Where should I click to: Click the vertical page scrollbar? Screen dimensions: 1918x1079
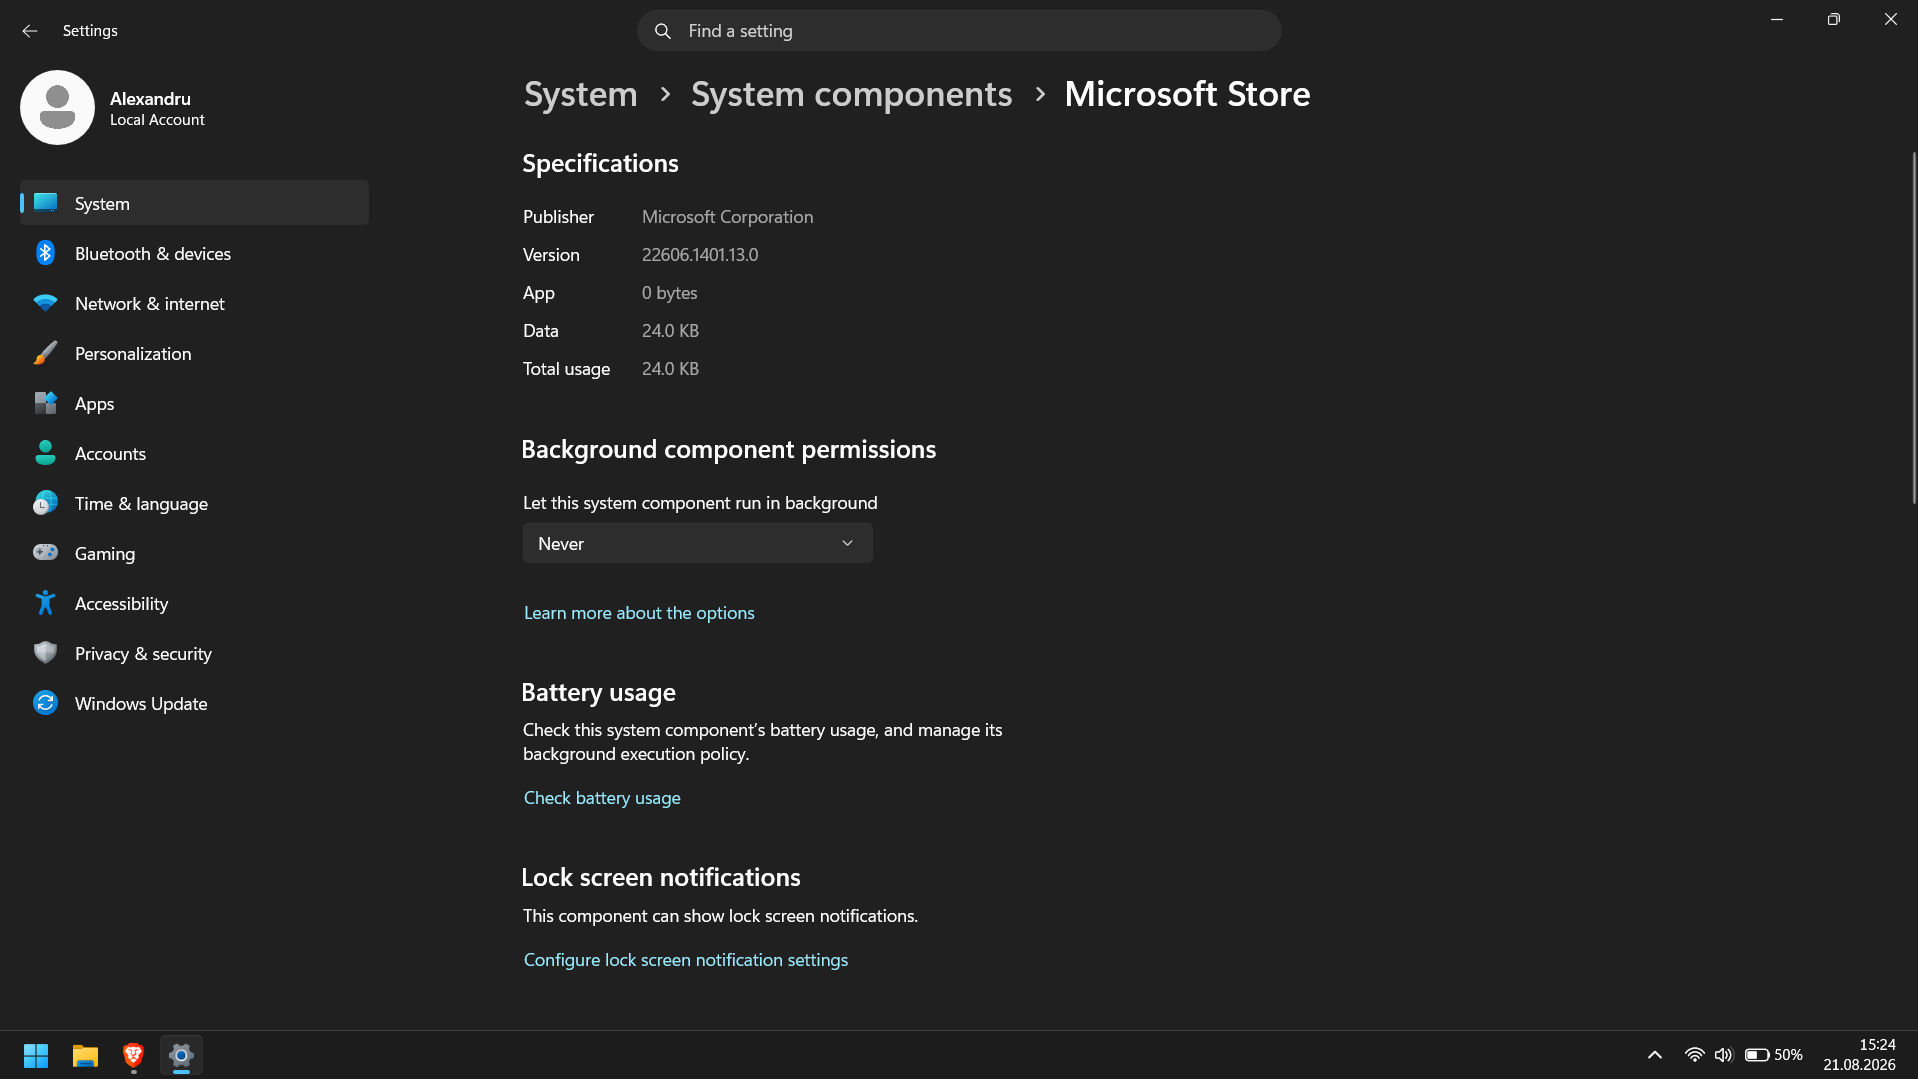pyautogui.click(x=1913, y=328)
